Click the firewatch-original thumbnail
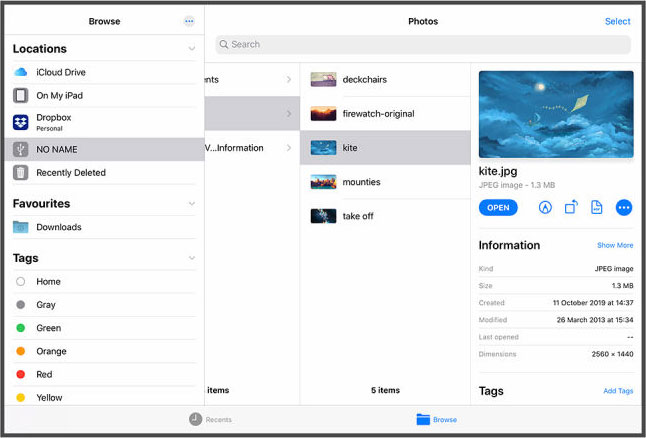This screenshot has height=438, width=646. (x=323, y=114)
